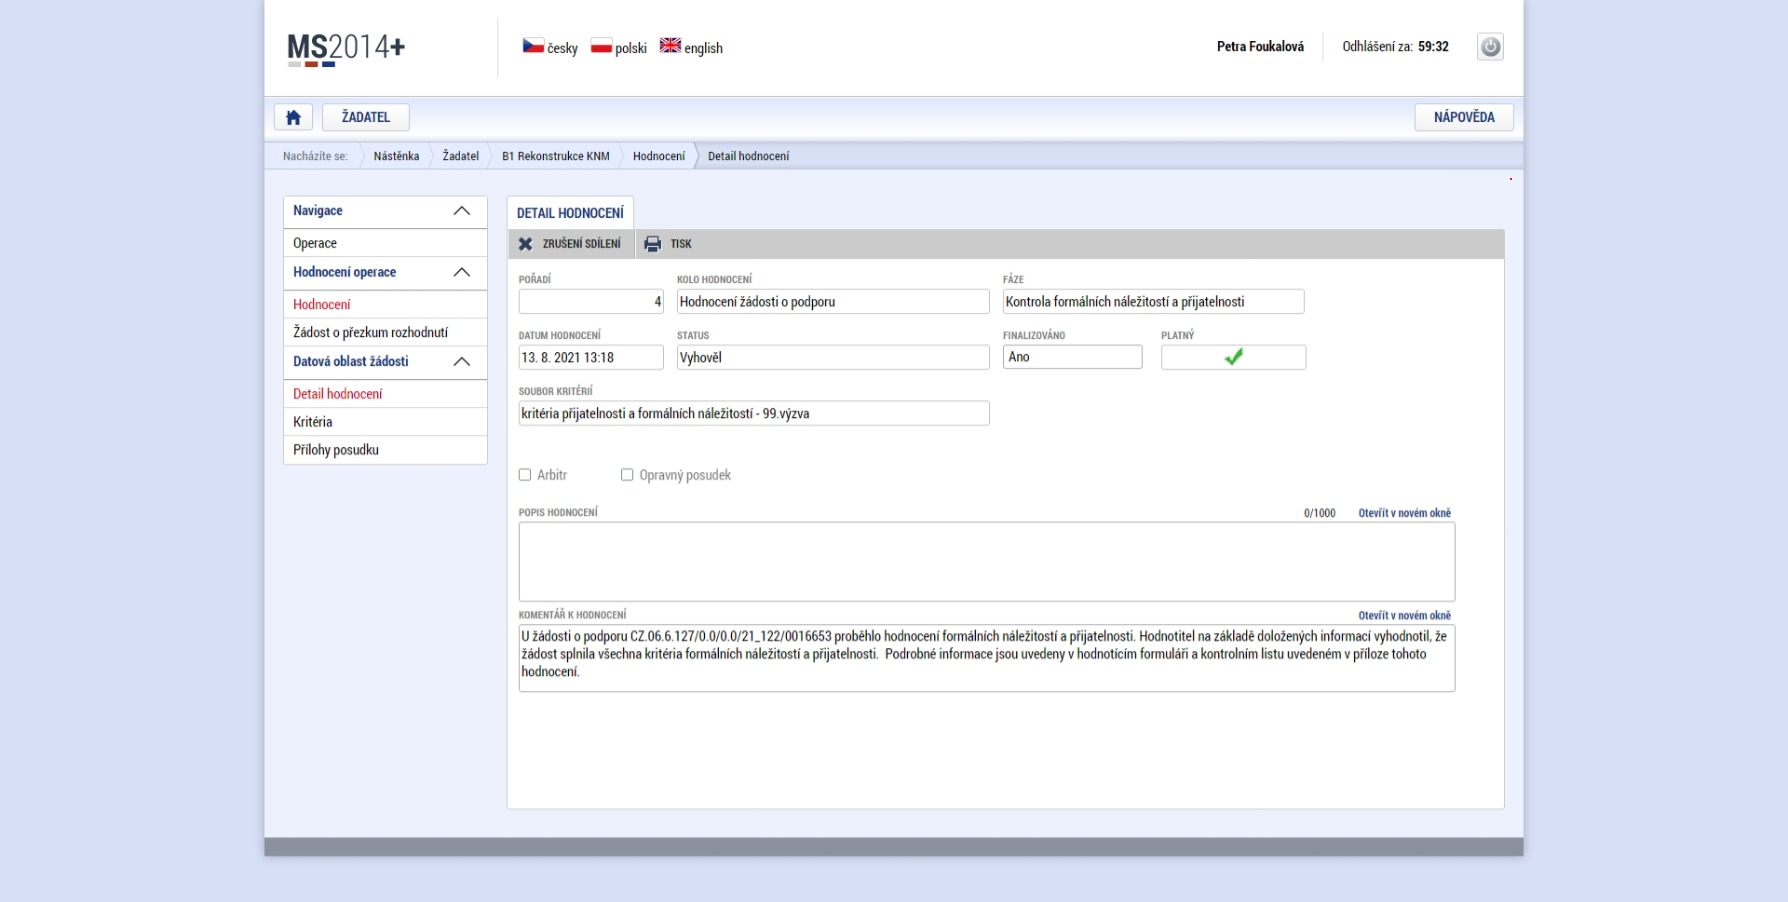Go to Hodnocení in the breadcrumb
This screenshot has height=902, width=1788.
[659, 156]
